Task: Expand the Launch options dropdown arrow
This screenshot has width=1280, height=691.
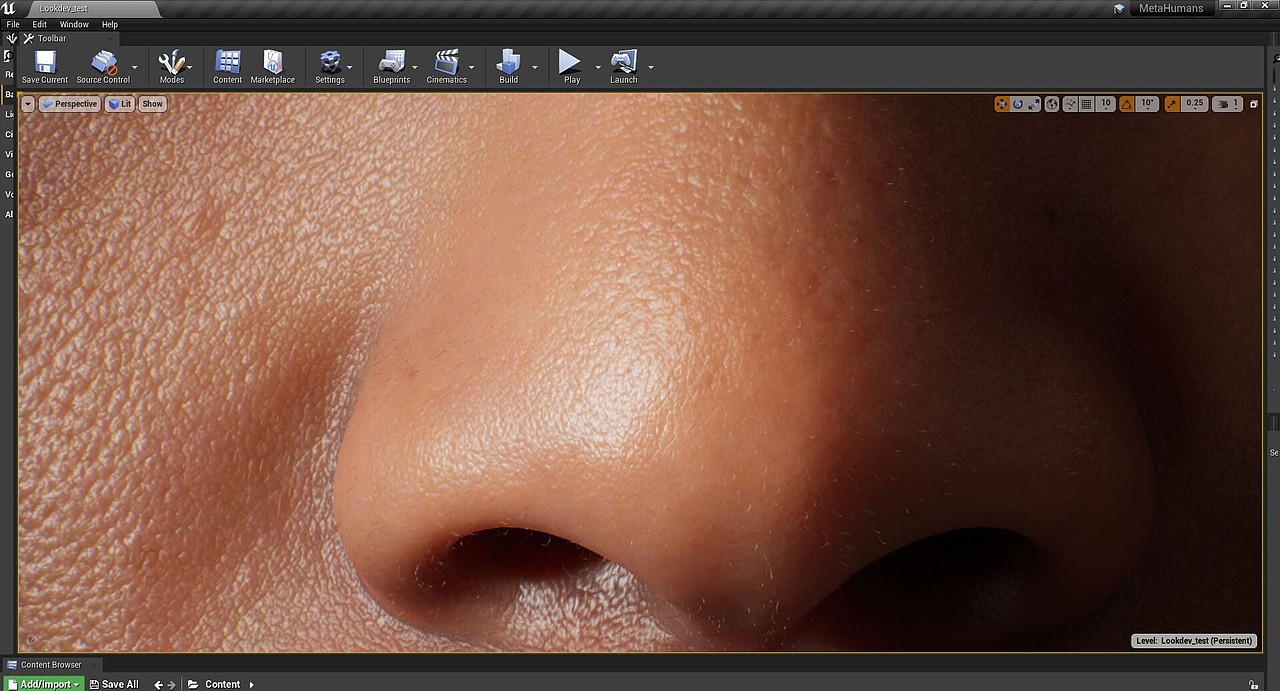Action: pyautogui.click(x=651, y=68)
